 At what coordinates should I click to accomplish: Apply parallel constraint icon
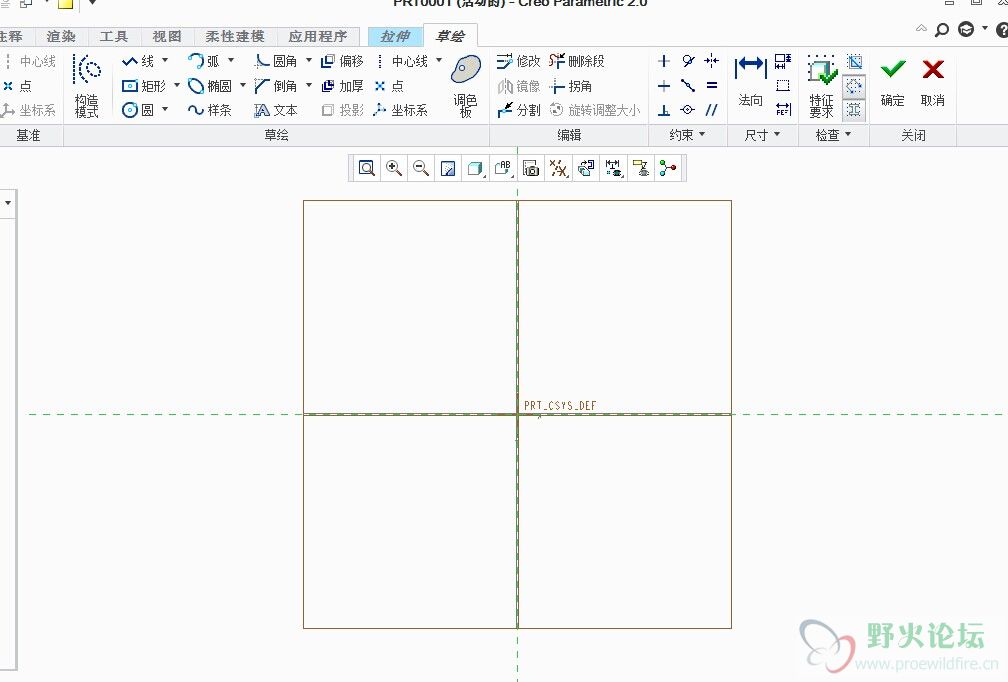pos(712,110)
